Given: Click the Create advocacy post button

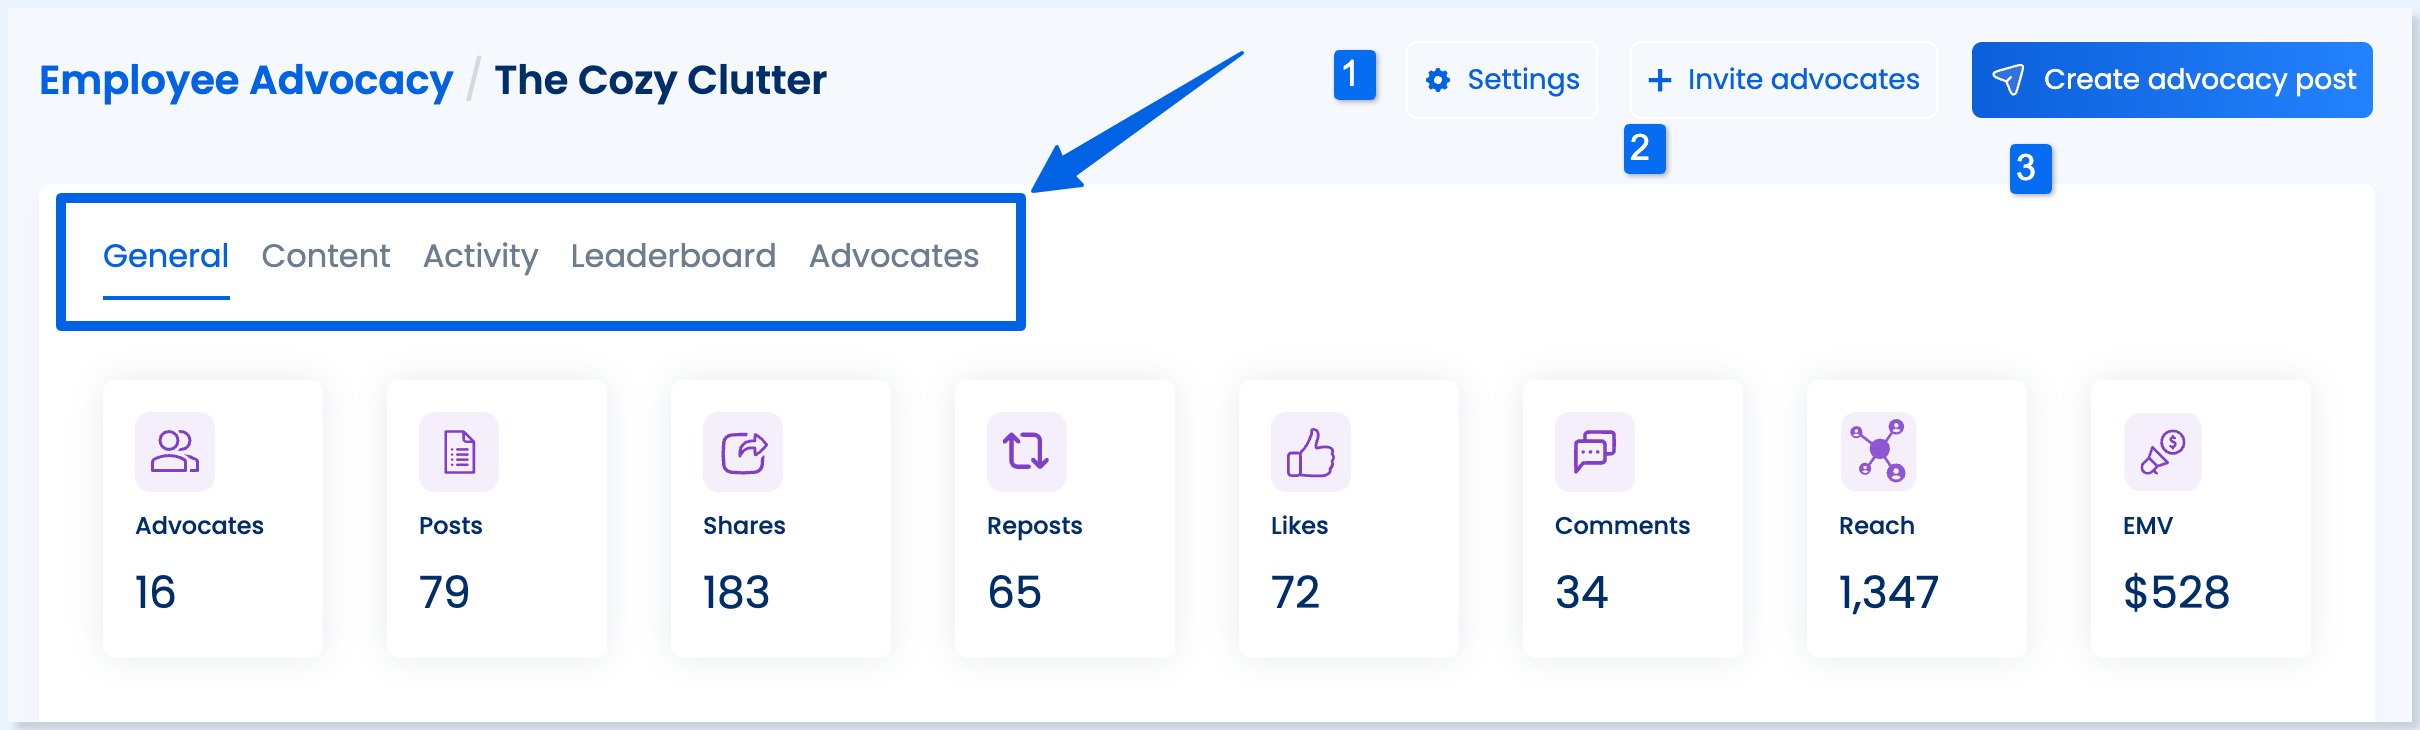Looking at the screenshot, I should point(2170,79).
